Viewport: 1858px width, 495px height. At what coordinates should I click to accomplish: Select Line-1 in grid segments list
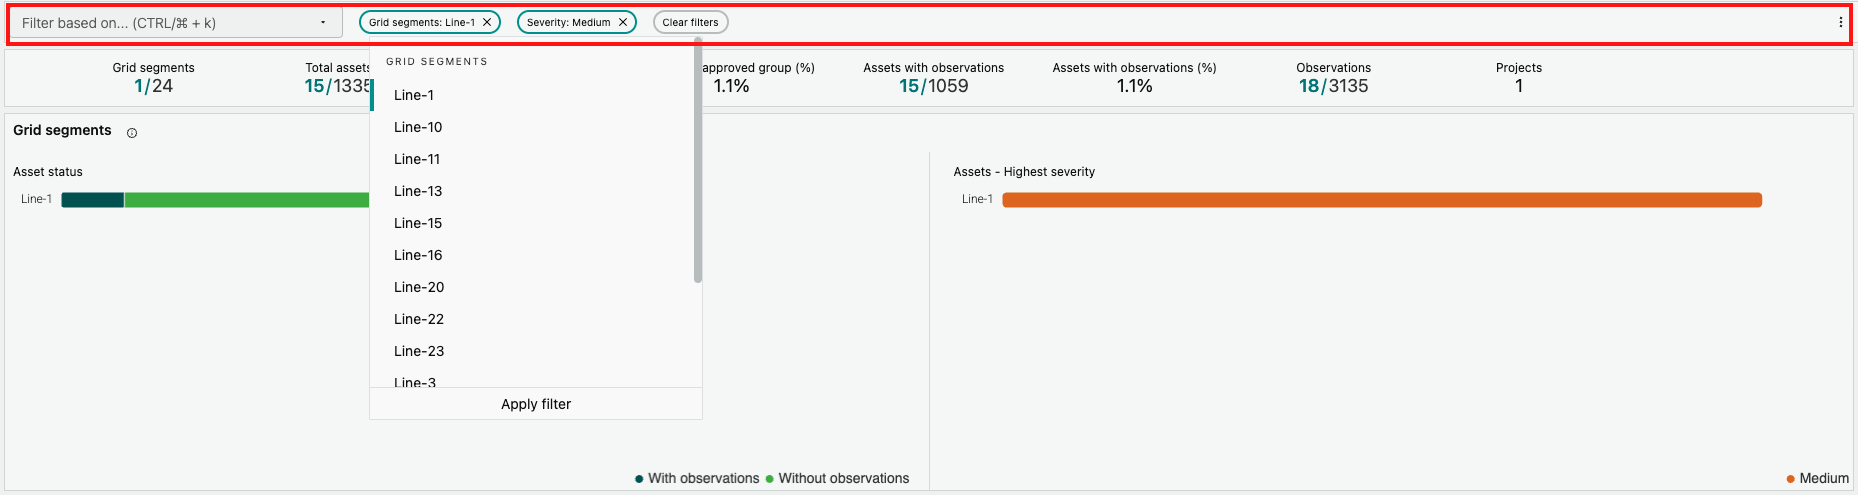point(414,95)
